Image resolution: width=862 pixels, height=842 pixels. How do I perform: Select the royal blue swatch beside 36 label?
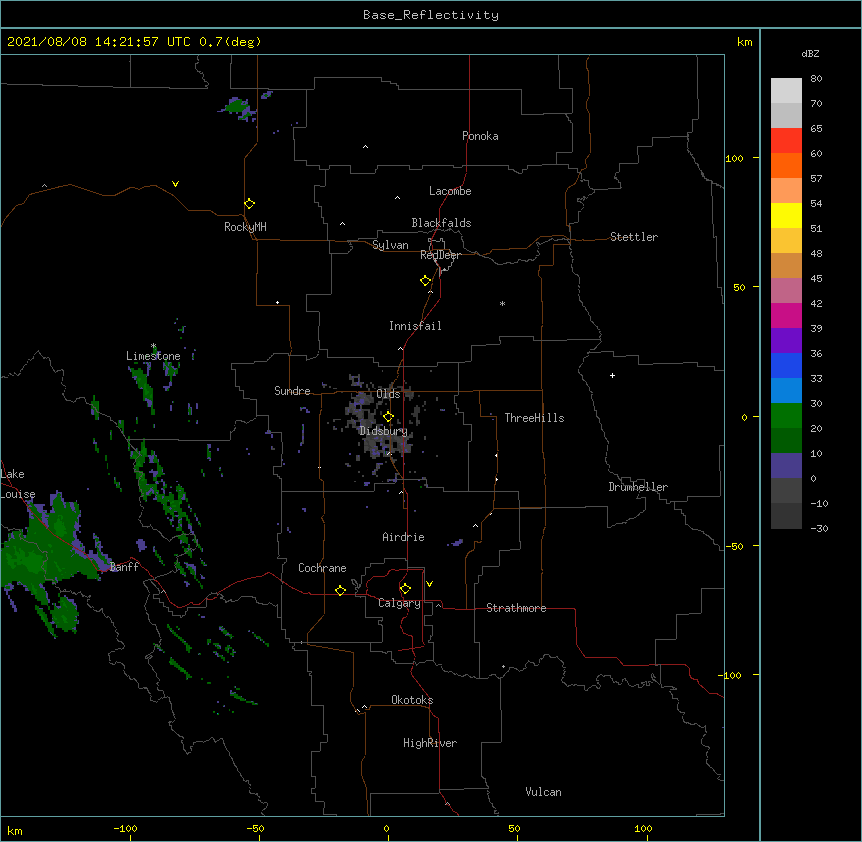pyautogui.click(x=786, y=365)
